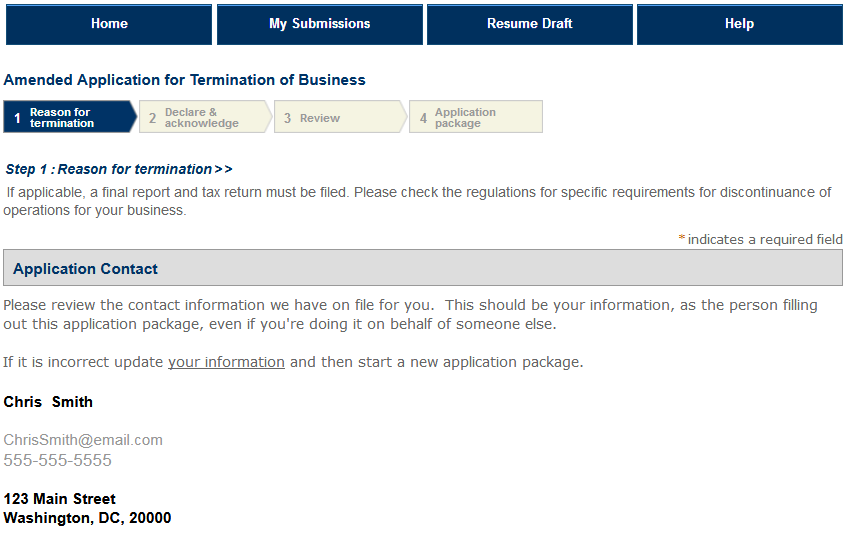
Task: Click the Resume Draft navigation button
Action: coord(529,25)
